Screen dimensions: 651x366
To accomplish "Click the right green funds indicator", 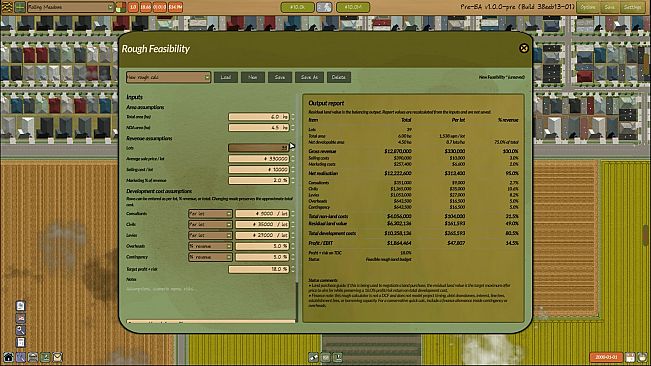I will (353, 7).
